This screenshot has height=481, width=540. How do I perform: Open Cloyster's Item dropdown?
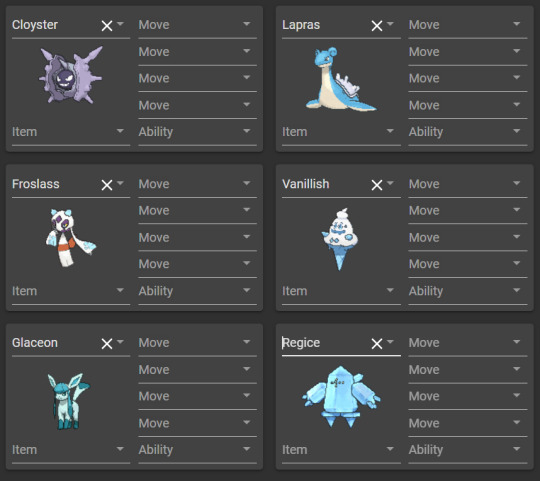pos(71,132)
